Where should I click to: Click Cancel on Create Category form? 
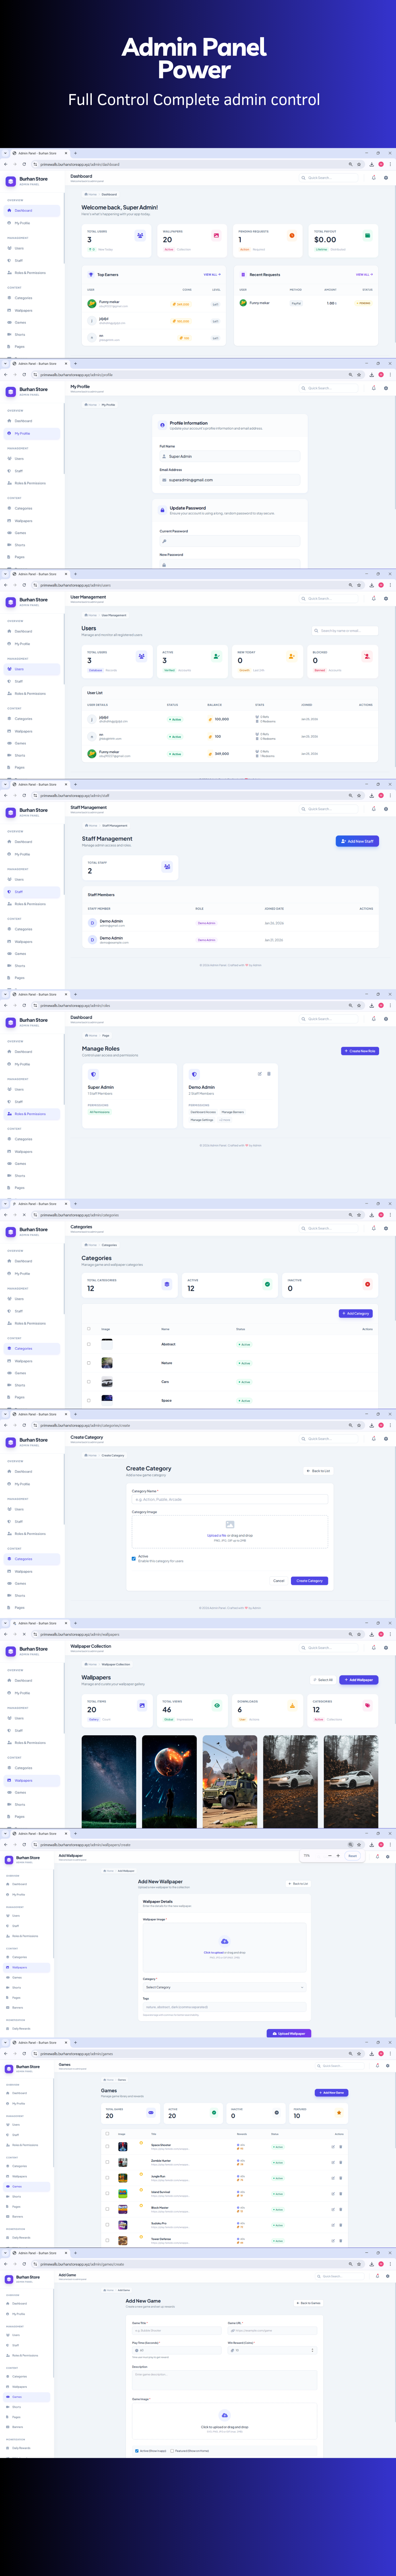279,1581
